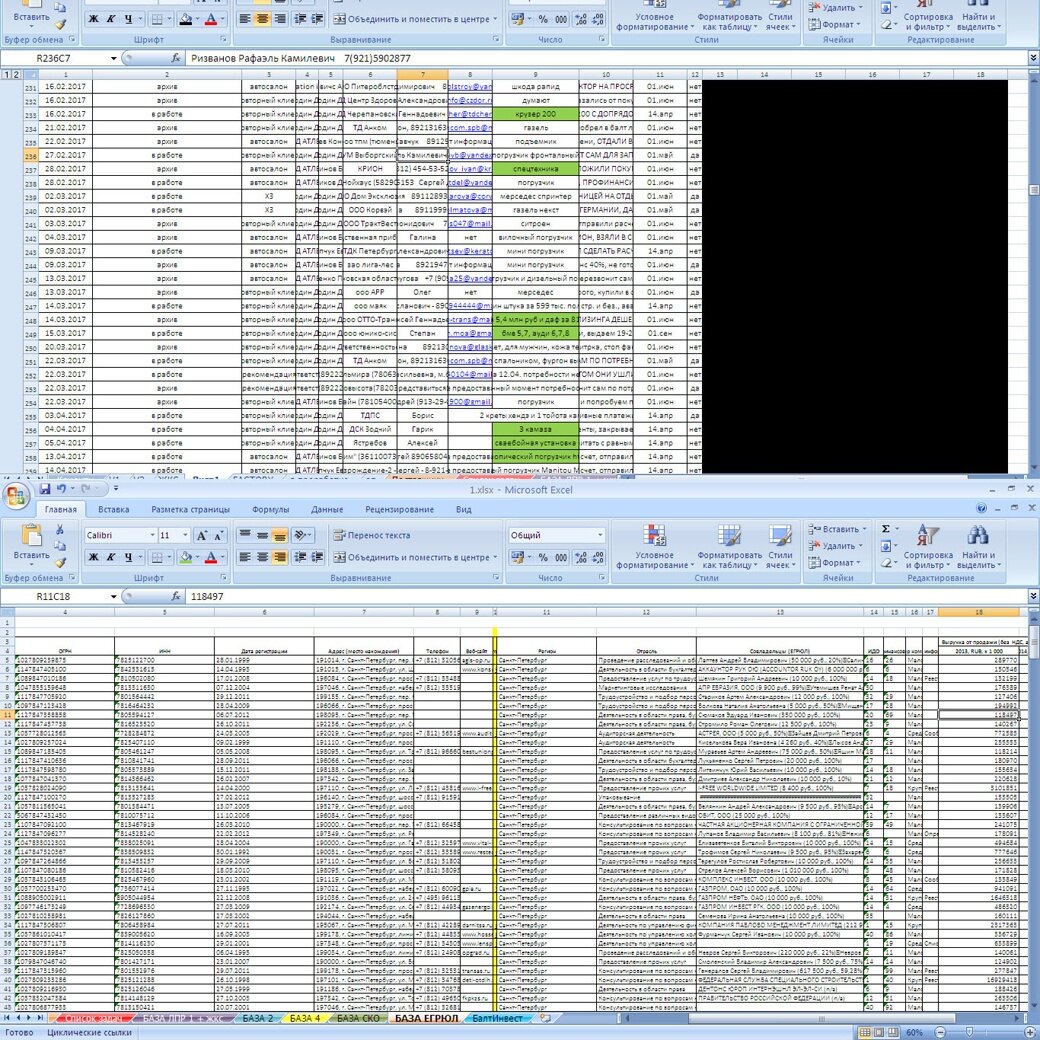Switch to Normal view in the status bar
Viewport: 1040px width, 1040px height.
[x=865, y=1033]
